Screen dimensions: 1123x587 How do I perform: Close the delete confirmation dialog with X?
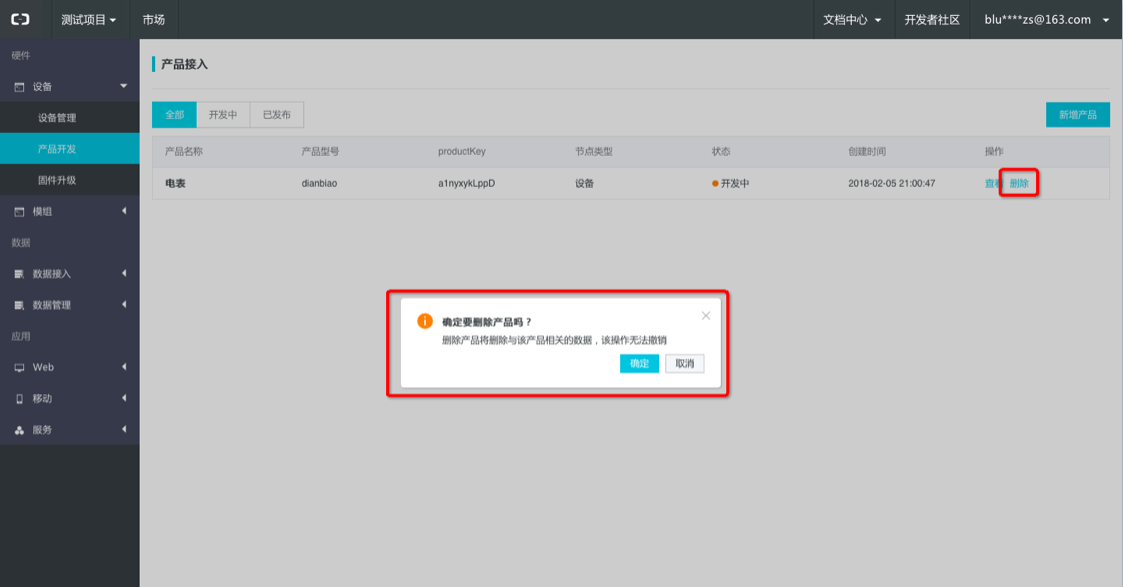[705, 316]
